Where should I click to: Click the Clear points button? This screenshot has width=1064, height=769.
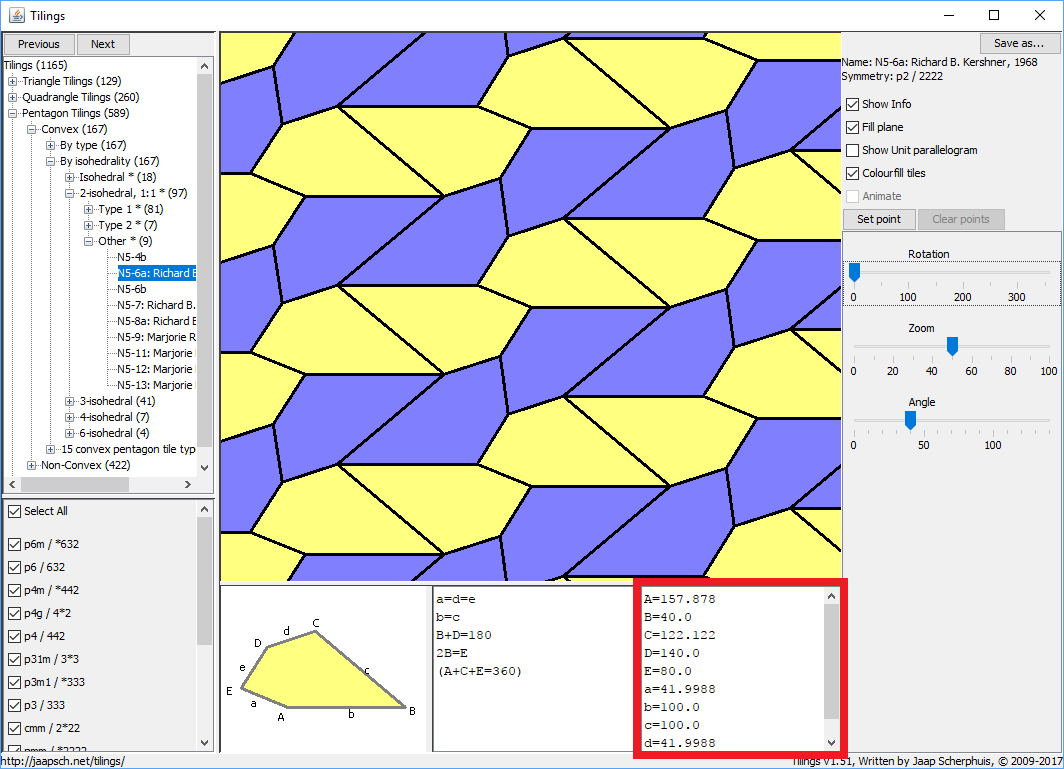pyautogui.click(x=961, y=219)
